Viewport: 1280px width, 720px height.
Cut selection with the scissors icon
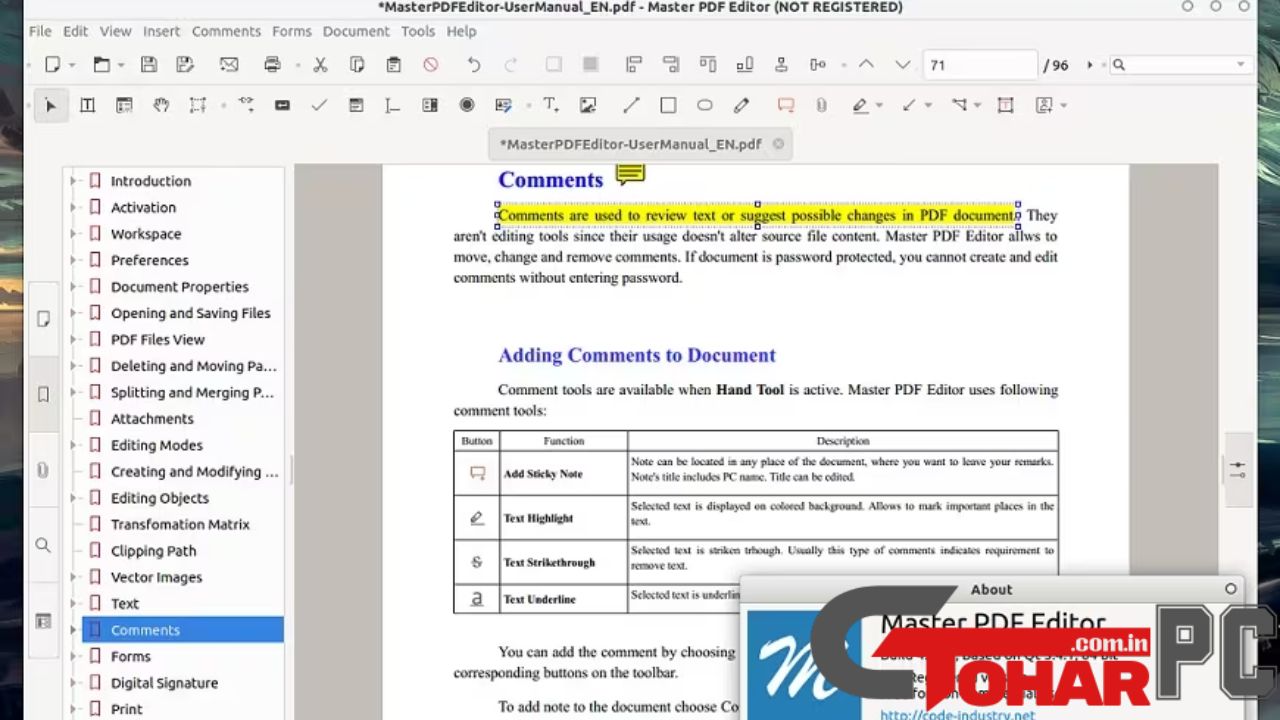[320, 65]
